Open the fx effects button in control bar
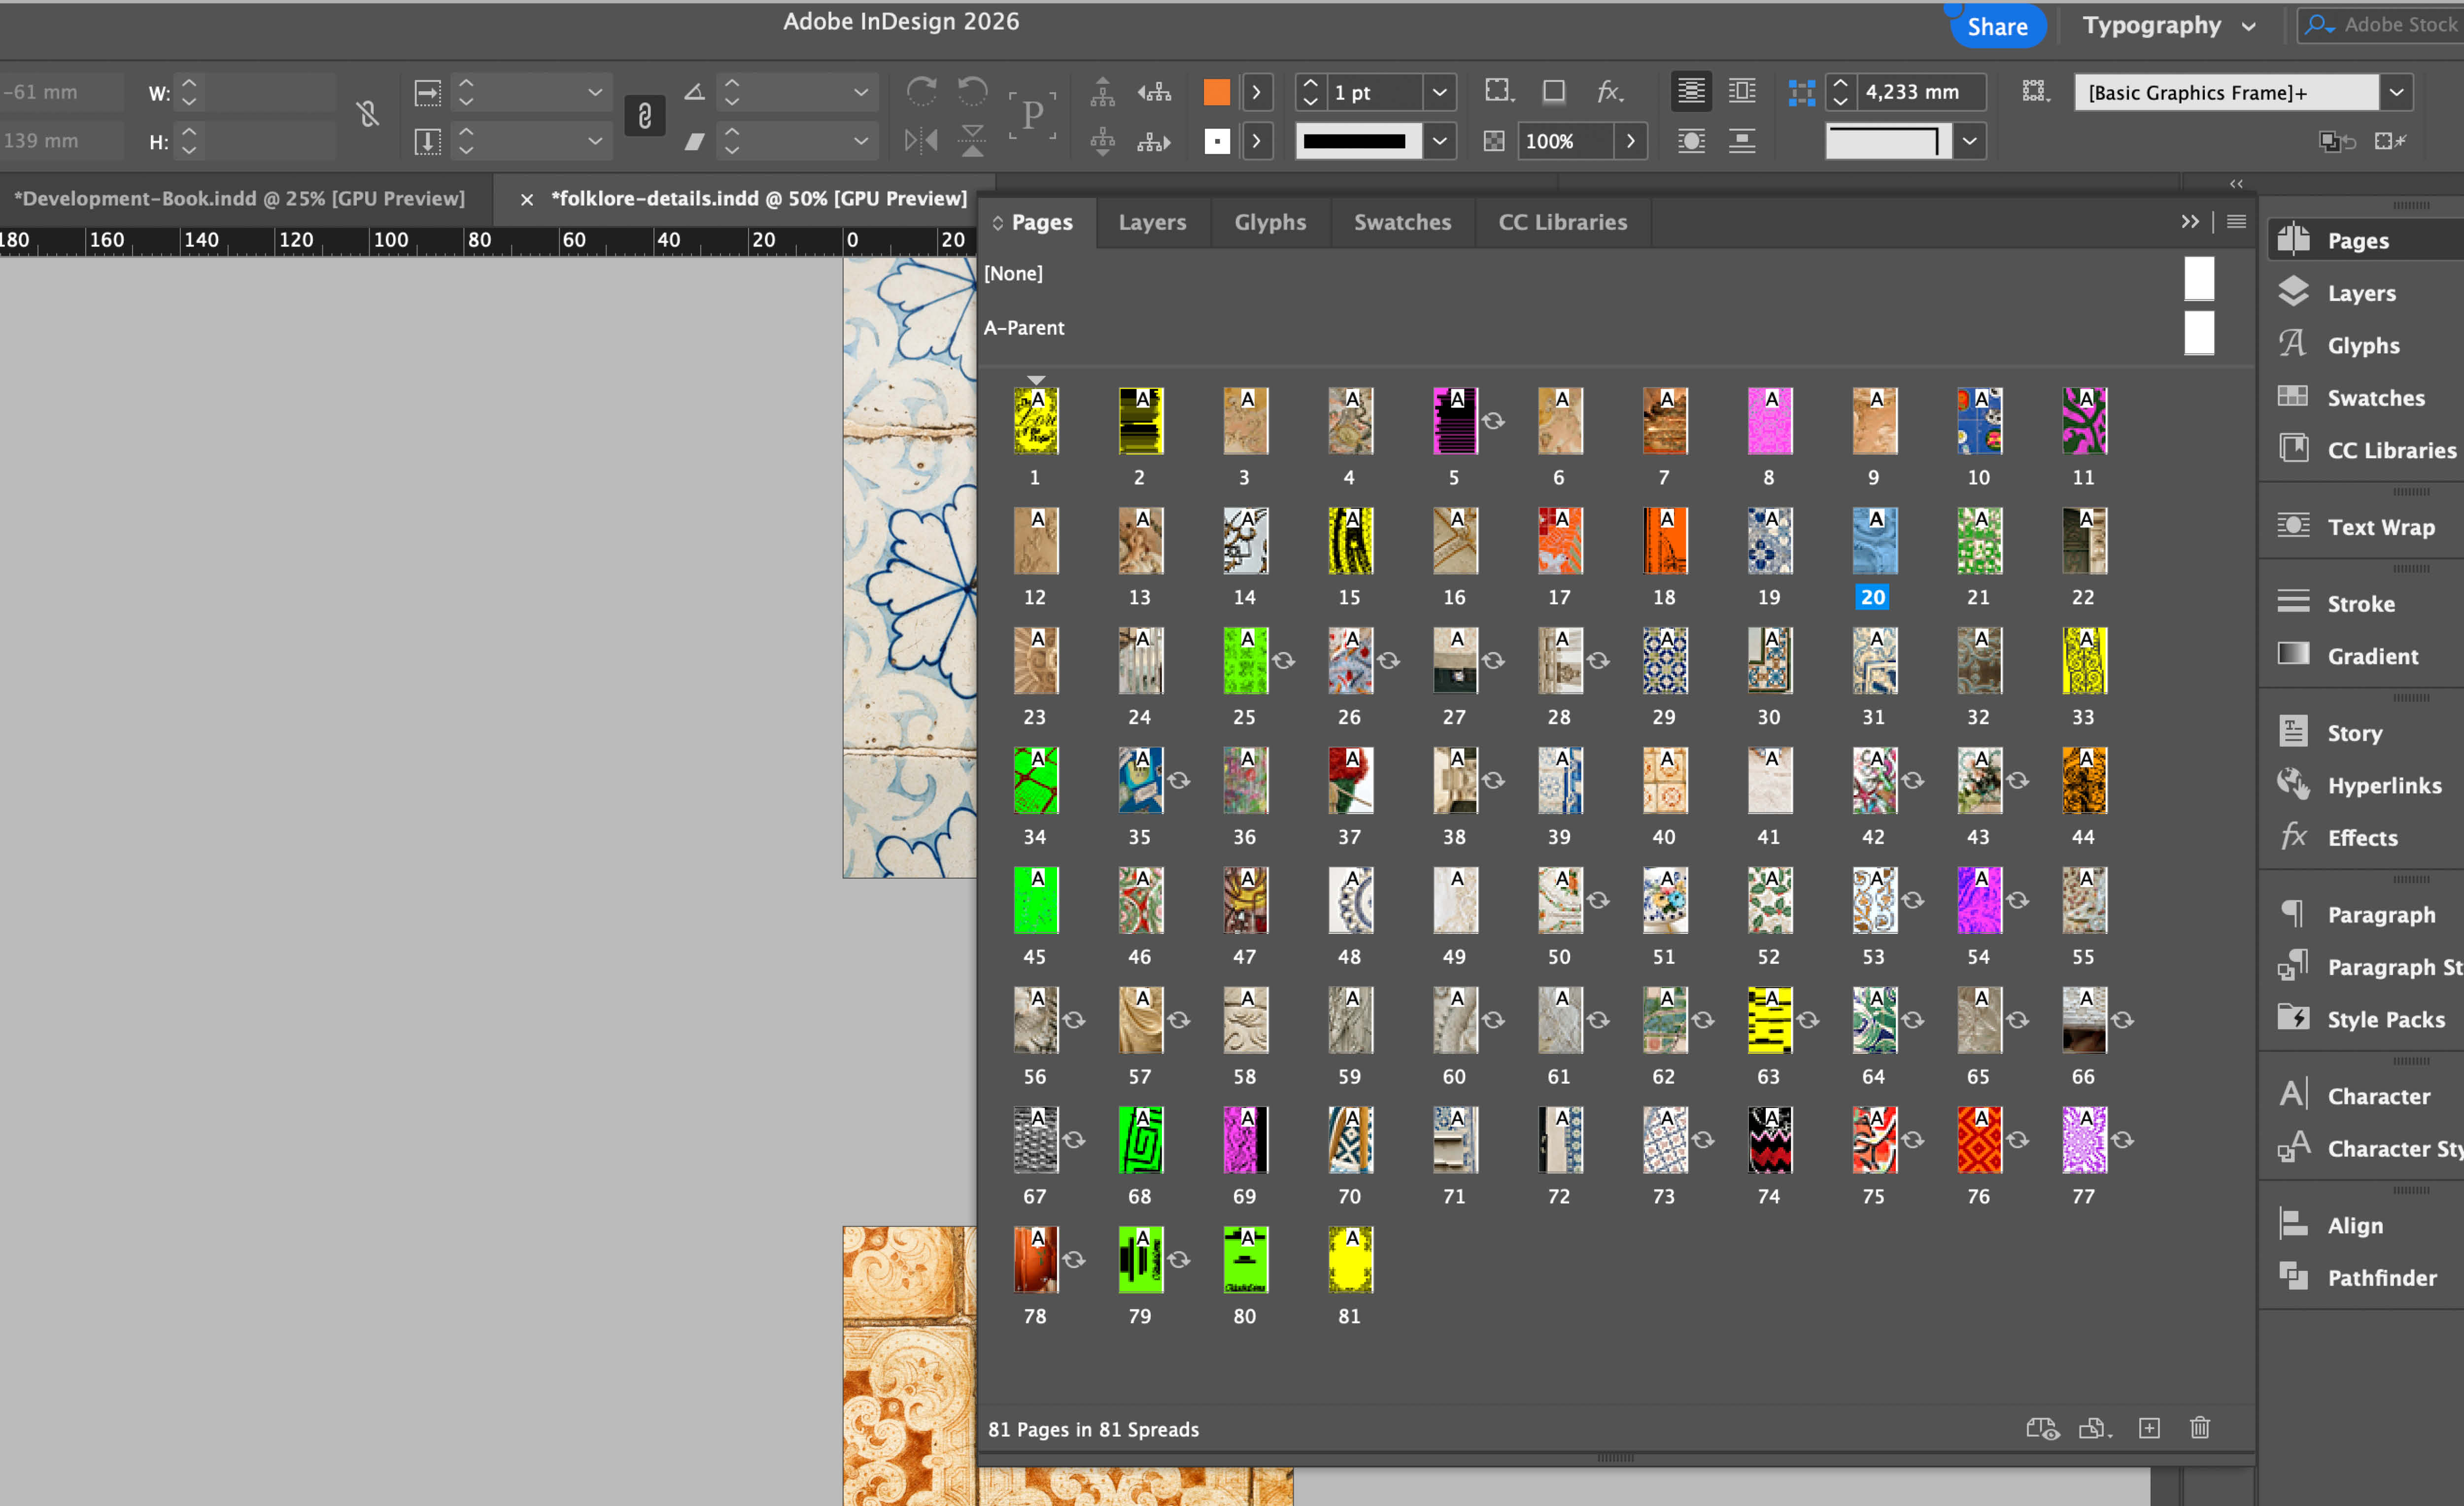Viewport: 2464px width, 1506px height. tap(1609, 92)
